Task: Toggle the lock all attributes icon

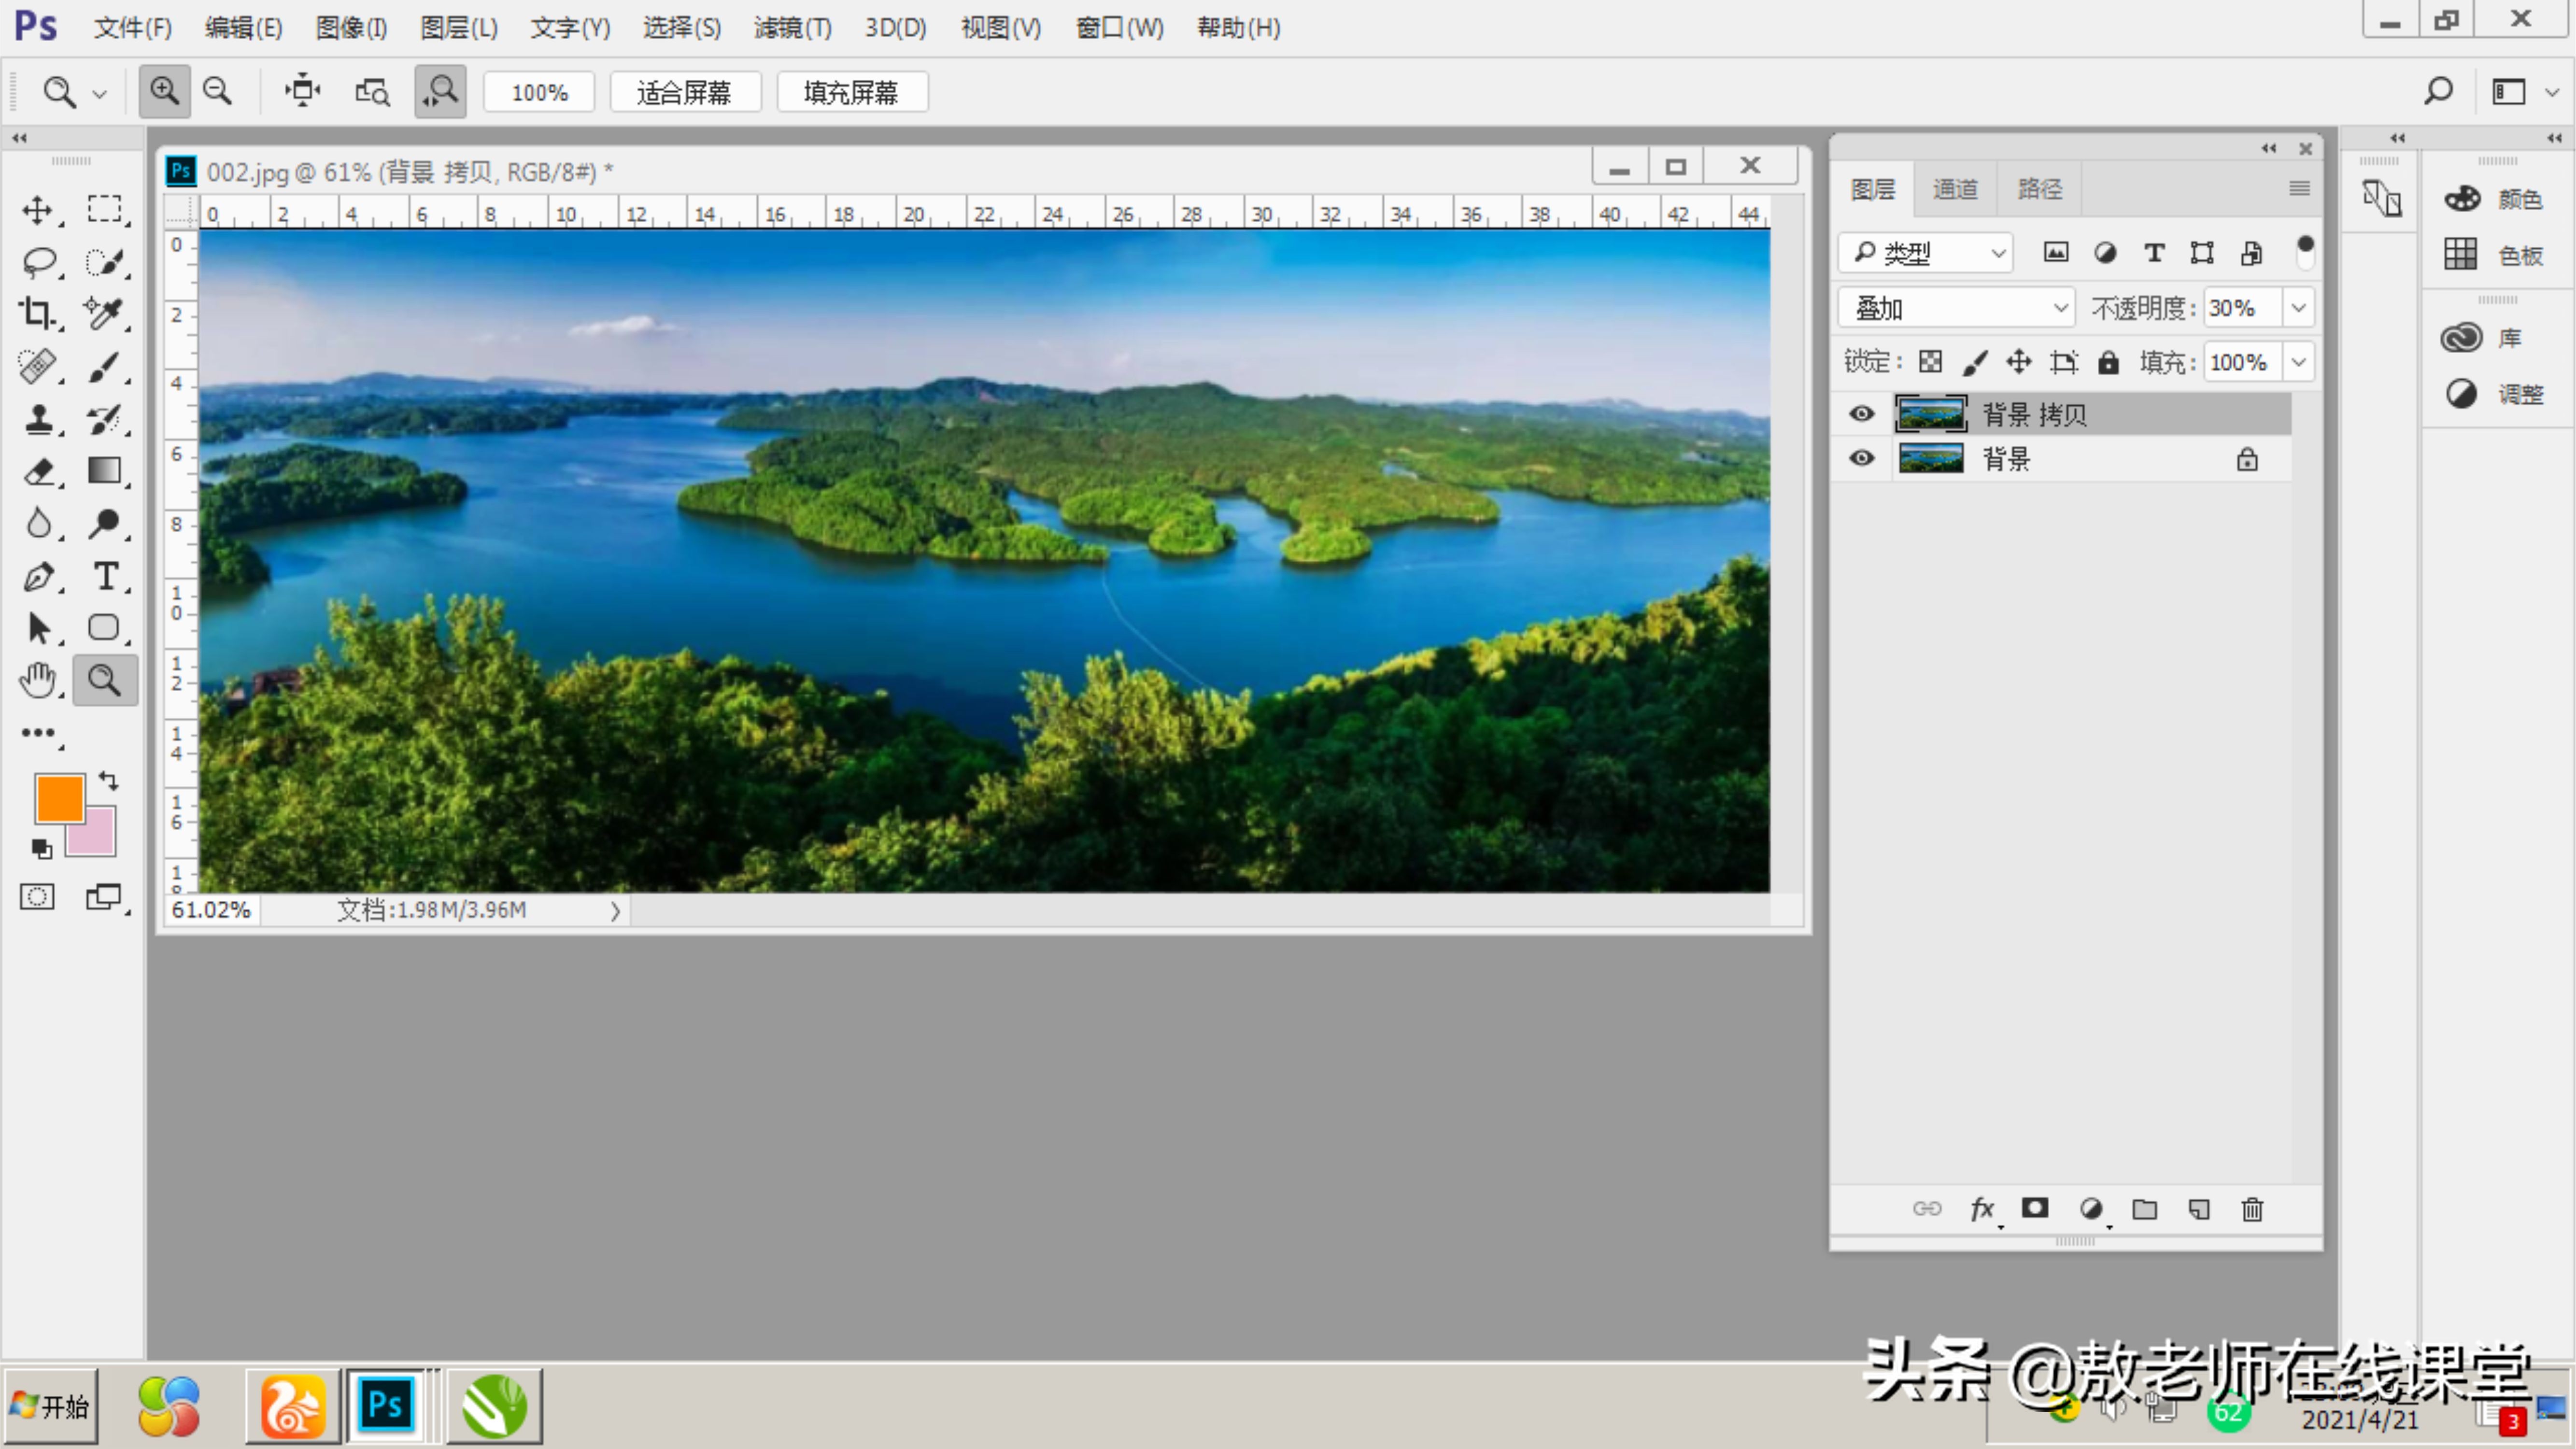Action: pyautogui.click(x=2108, y=362)
